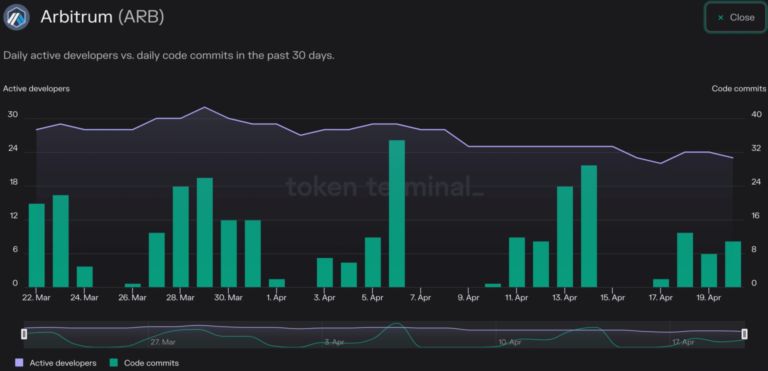Click the tall bar on 14 April

tap(589, 226)
